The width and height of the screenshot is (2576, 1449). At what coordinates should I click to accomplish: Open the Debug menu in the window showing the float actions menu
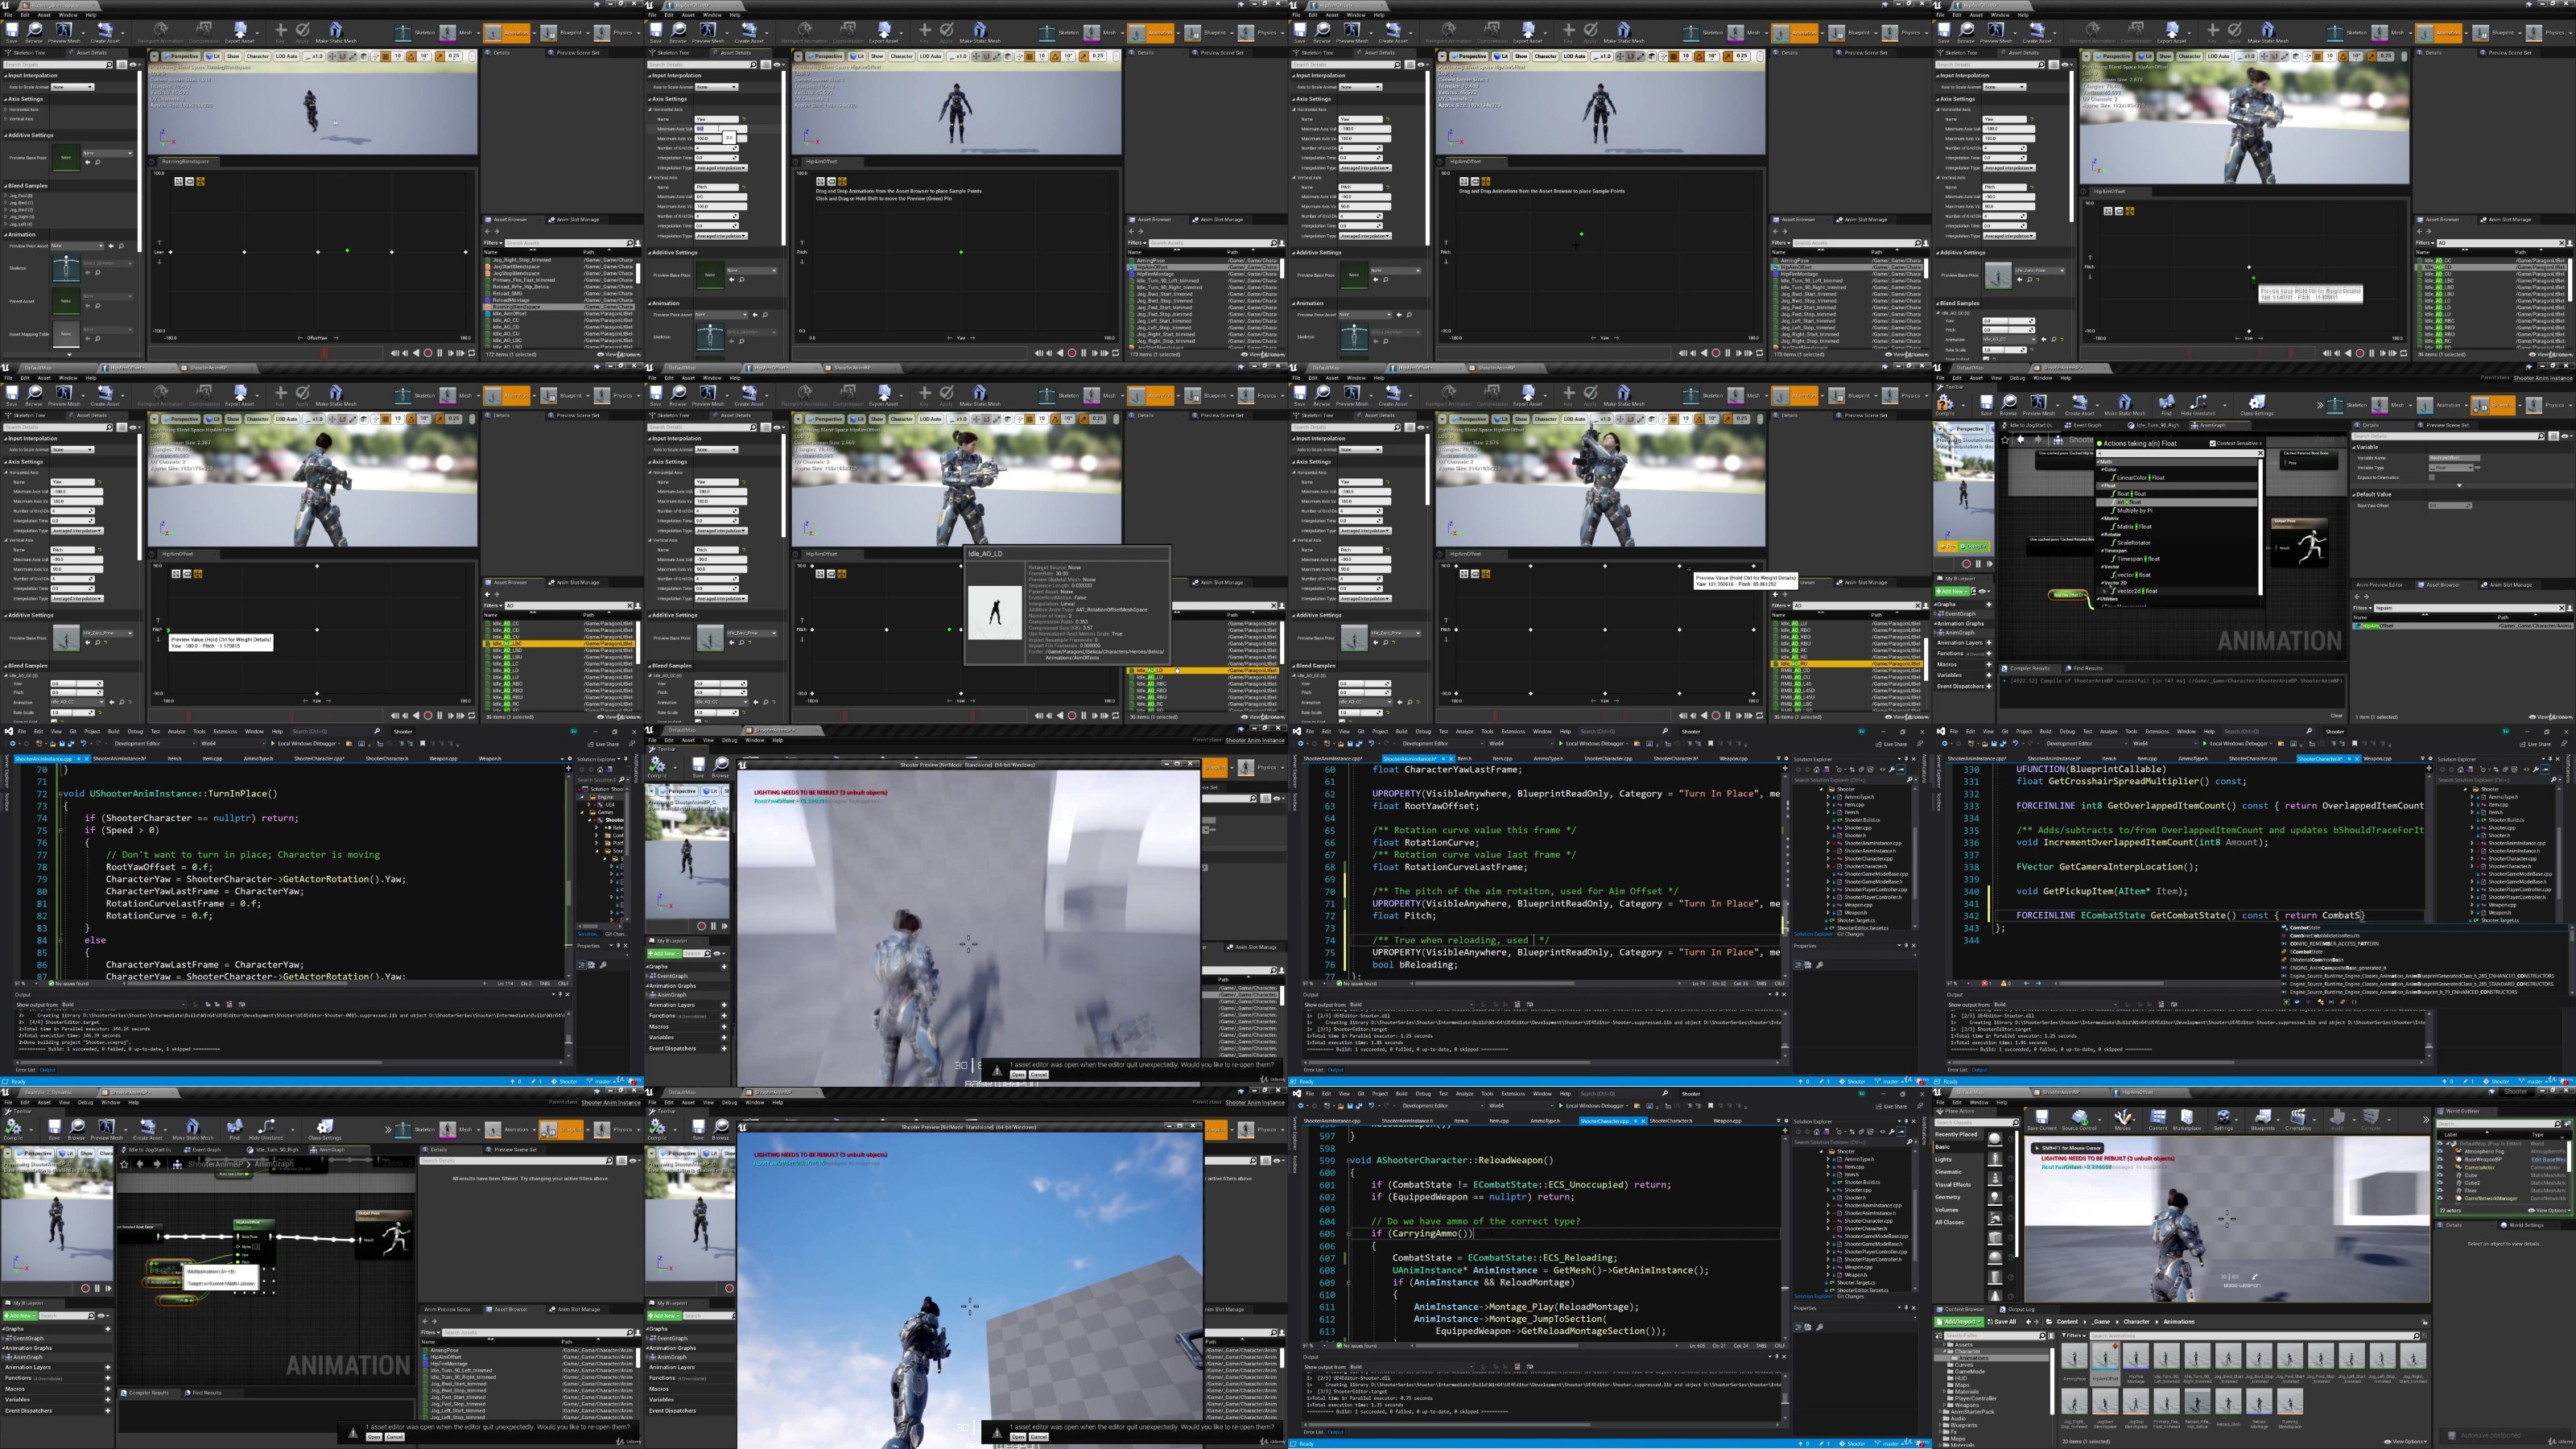[x=2017, y=378]
